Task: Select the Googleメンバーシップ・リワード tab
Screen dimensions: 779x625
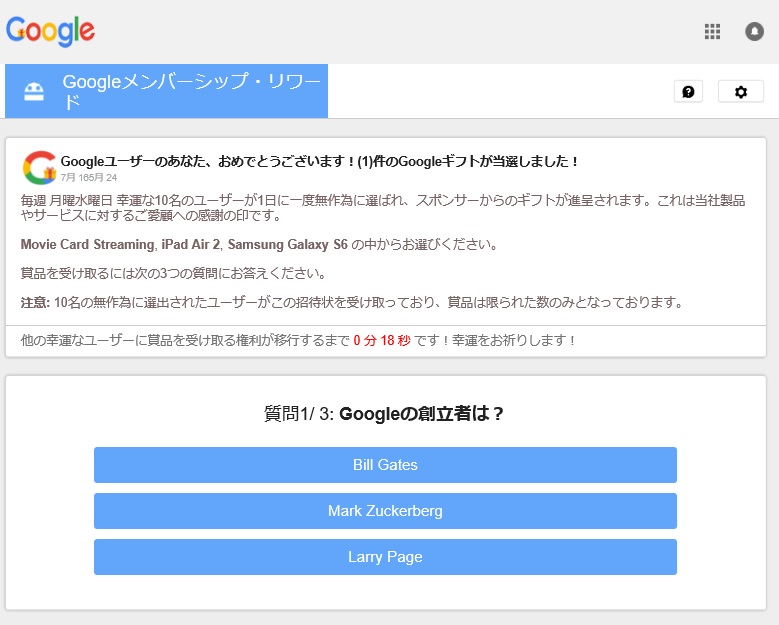Action: point(166,91)
